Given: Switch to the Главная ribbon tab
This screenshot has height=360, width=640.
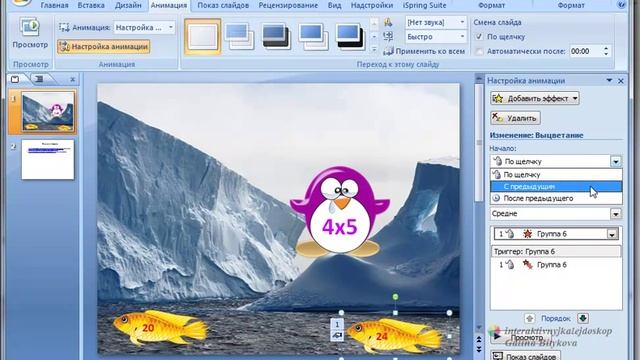Looking at the screenshot, I should (54, 5).
